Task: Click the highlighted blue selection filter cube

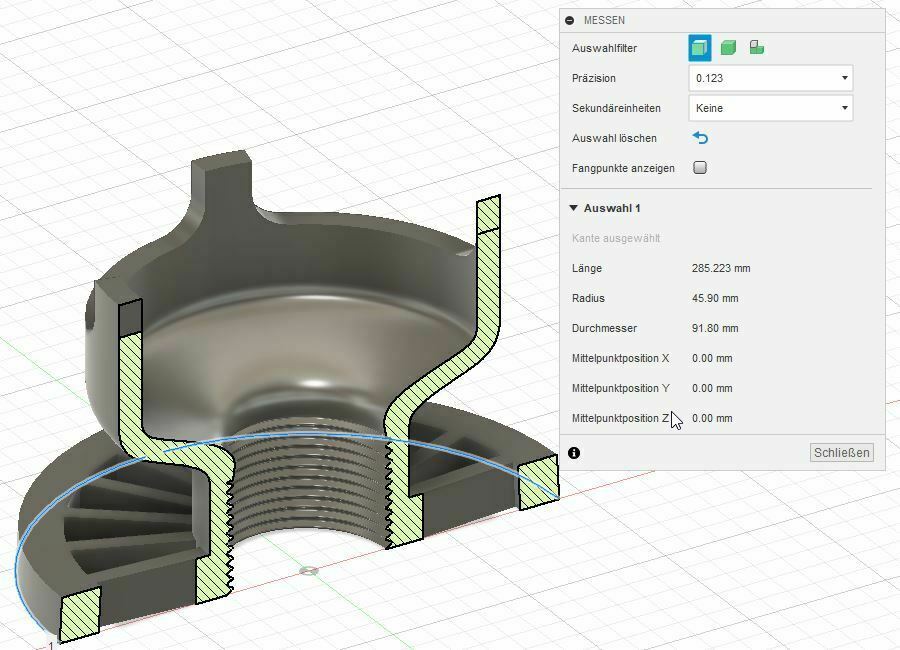Action: tap(700, 48)
